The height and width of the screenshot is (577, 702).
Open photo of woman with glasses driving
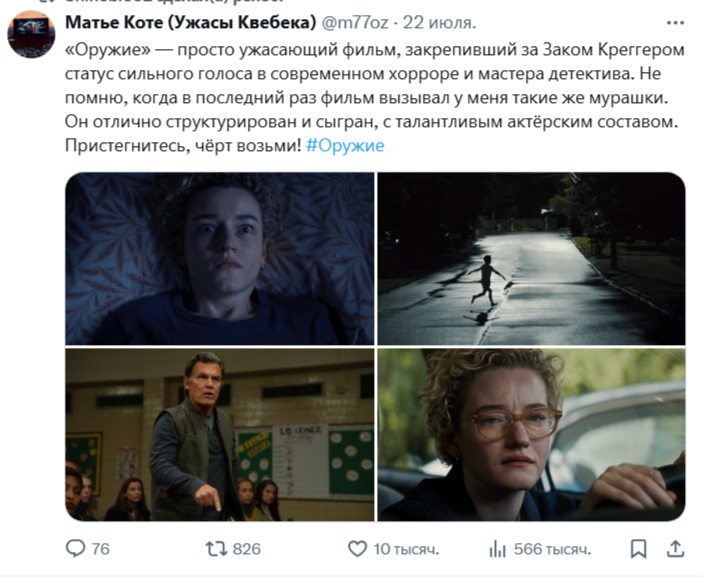click(531, 435)
